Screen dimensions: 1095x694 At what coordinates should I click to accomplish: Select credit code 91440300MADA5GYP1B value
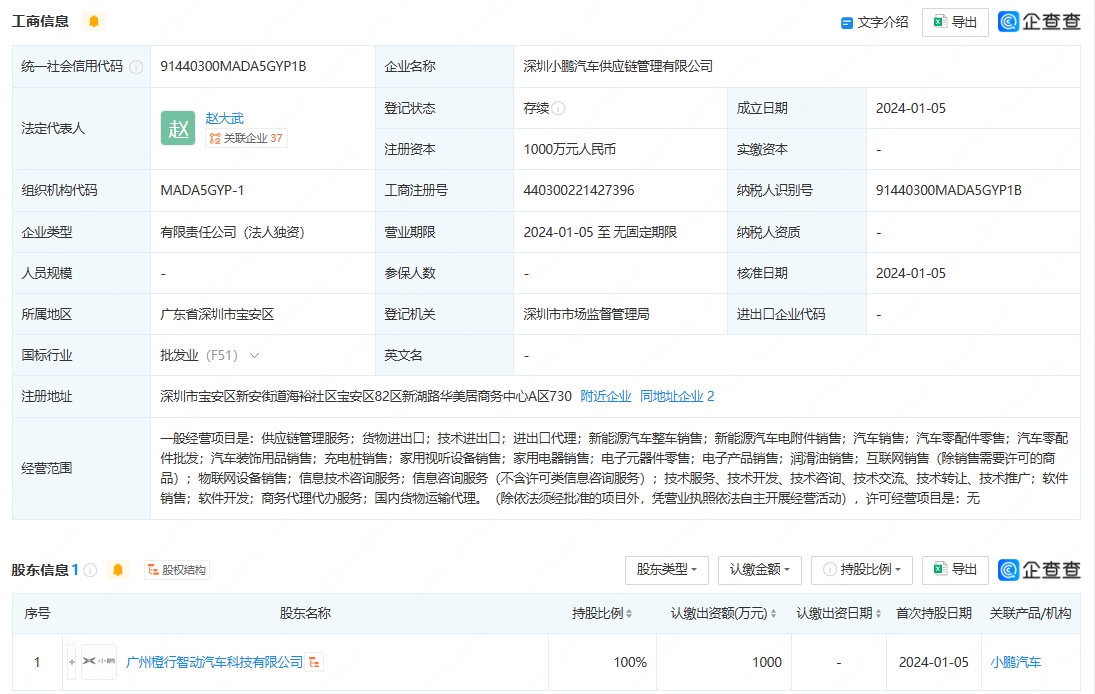coord(233,66)
